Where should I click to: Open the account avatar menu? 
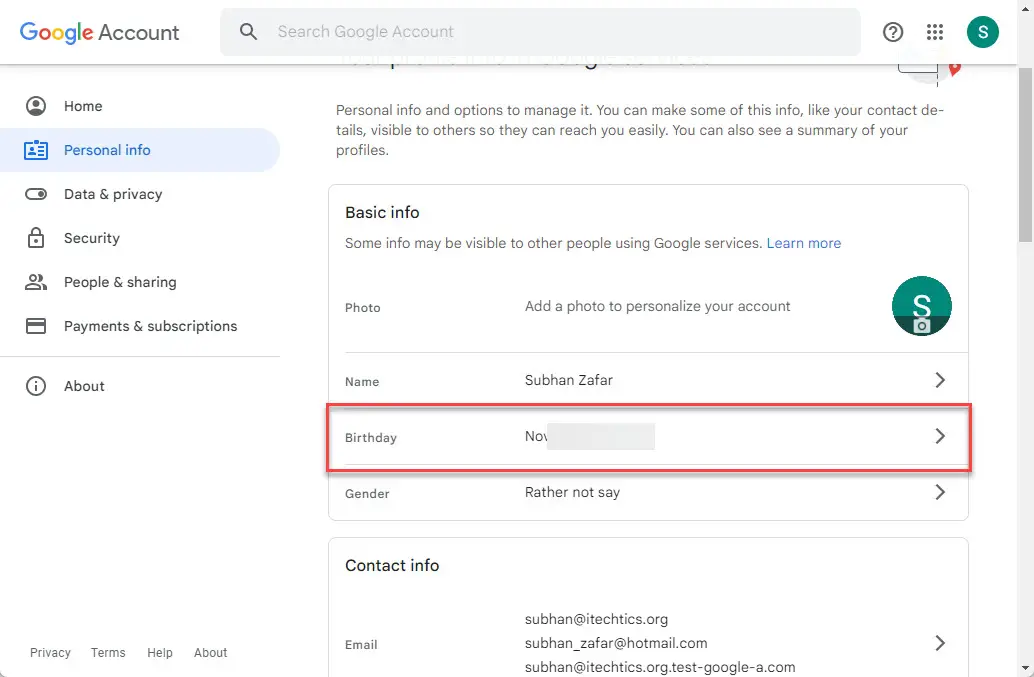click(x=982, y=32)
